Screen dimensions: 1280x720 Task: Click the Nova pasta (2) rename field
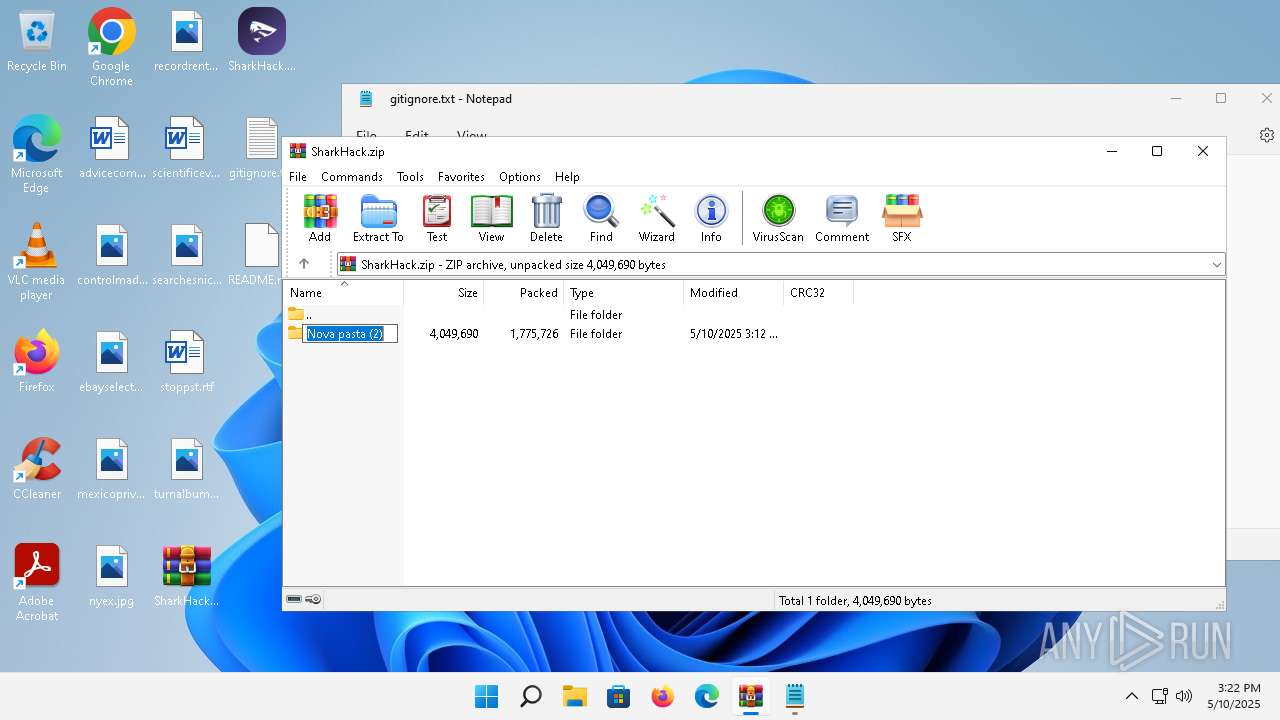point(350,334)
